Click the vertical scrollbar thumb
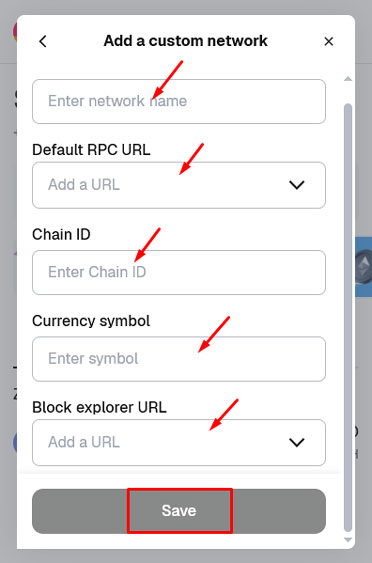This screenshot has height=563, width=372. pos(348,318)
